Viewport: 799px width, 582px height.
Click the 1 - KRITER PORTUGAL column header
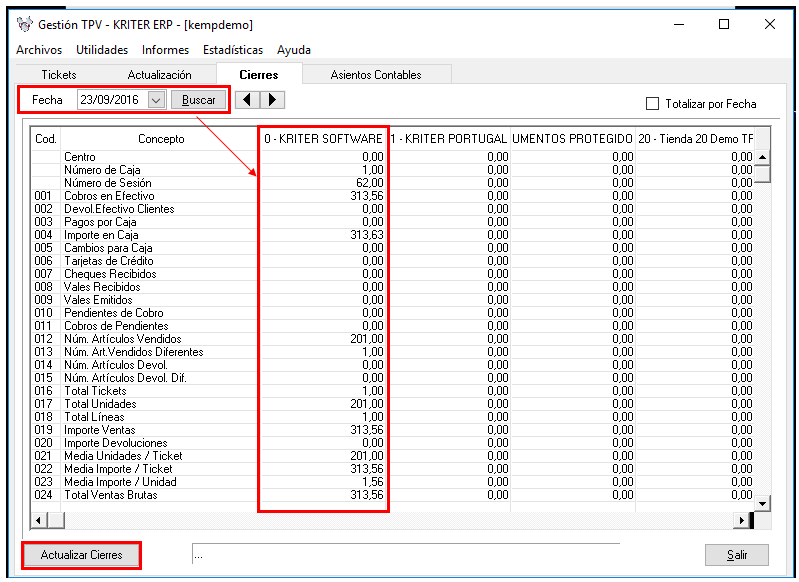tap(448, 139)
